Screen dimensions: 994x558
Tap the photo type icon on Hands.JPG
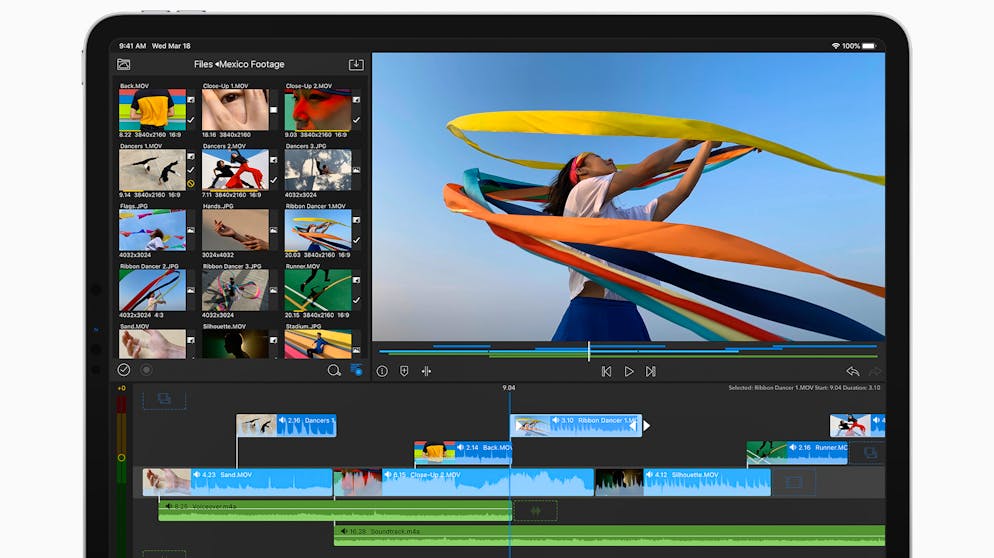[273, 230]
